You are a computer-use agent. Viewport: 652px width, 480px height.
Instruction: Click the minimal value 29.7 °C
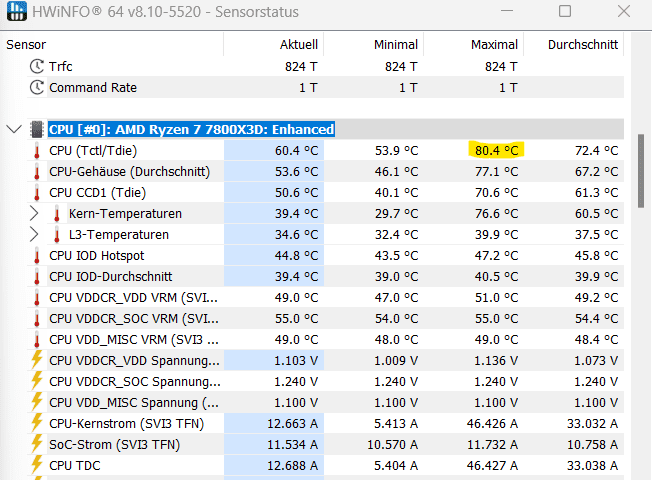396,213
